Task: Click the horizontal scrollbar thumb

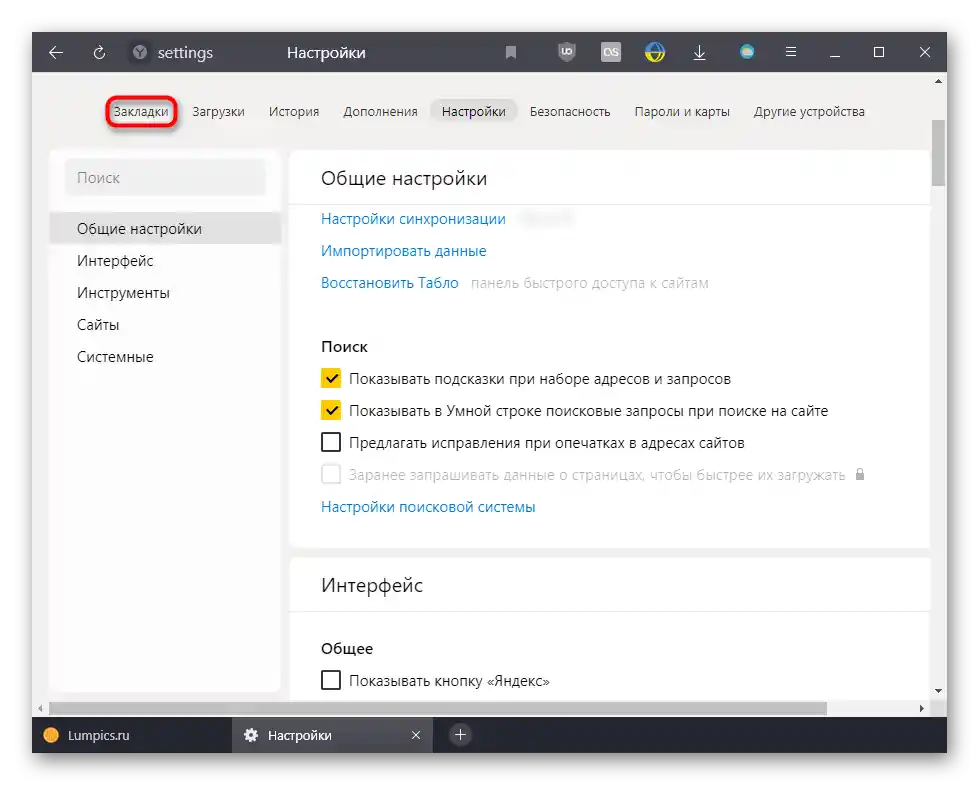Action: pos(438,708)
